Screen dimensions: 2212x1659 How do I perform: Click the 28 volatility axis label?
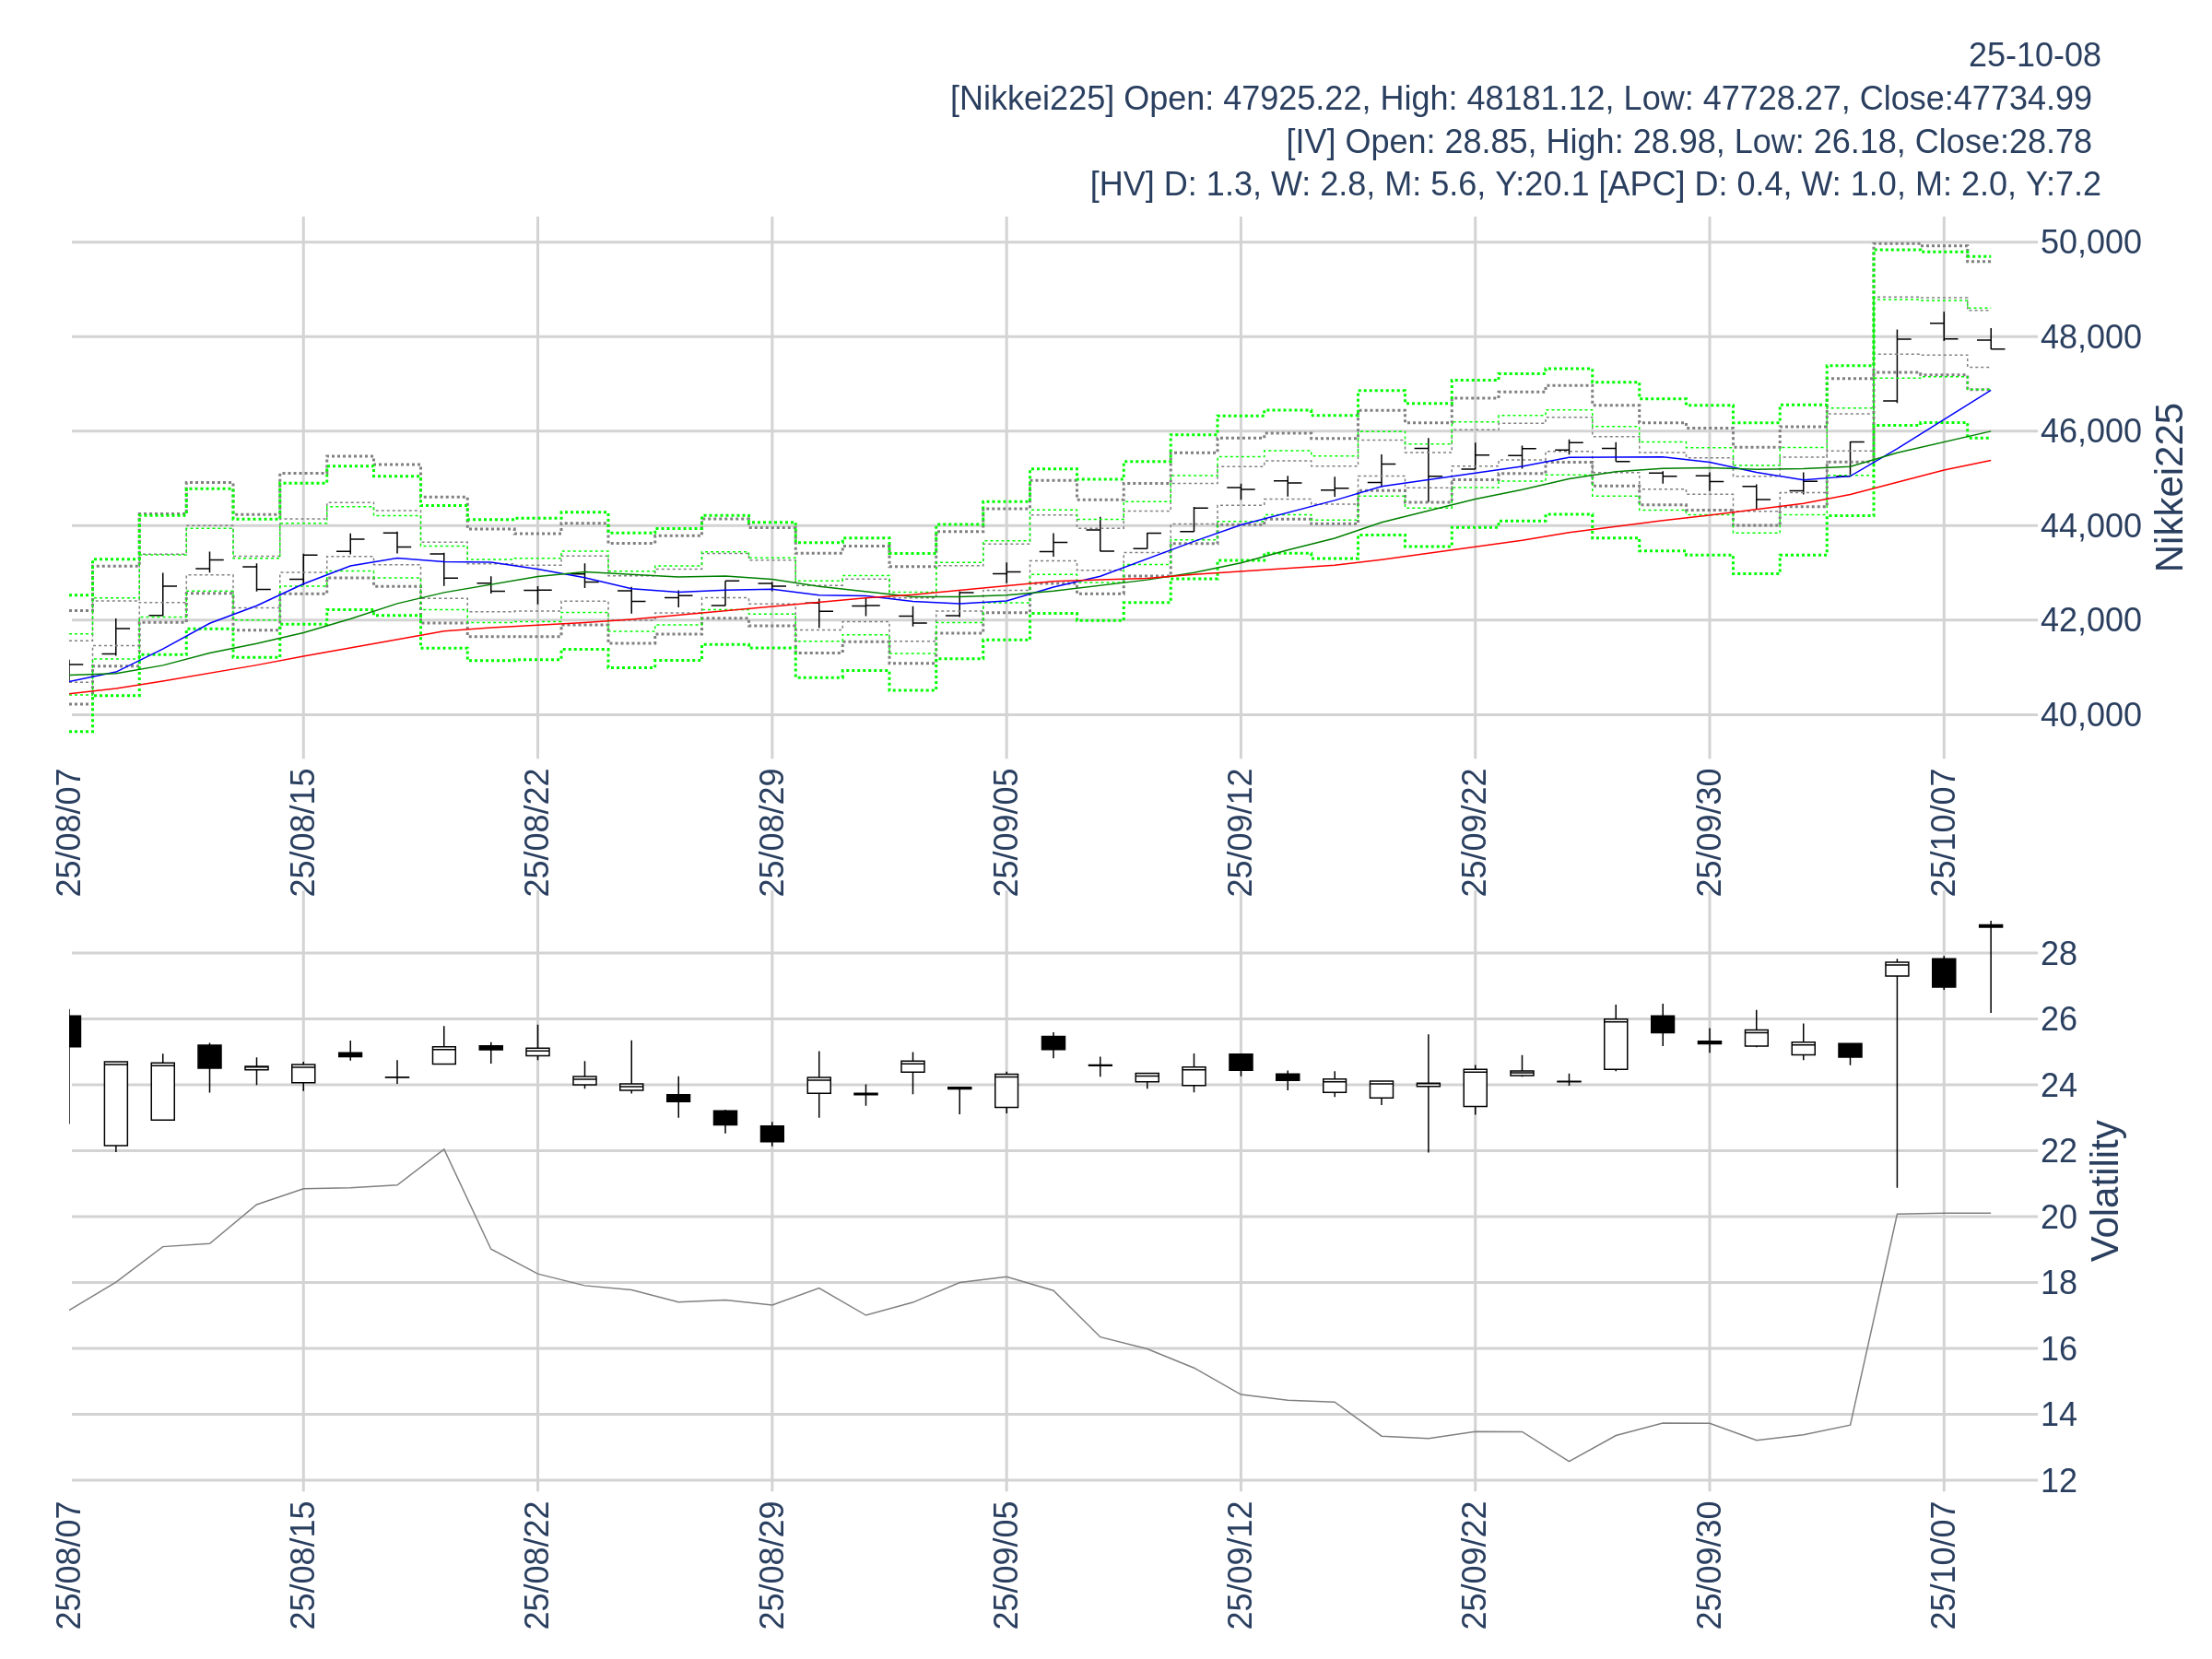pyautogui.click(x=2058, y=954)
